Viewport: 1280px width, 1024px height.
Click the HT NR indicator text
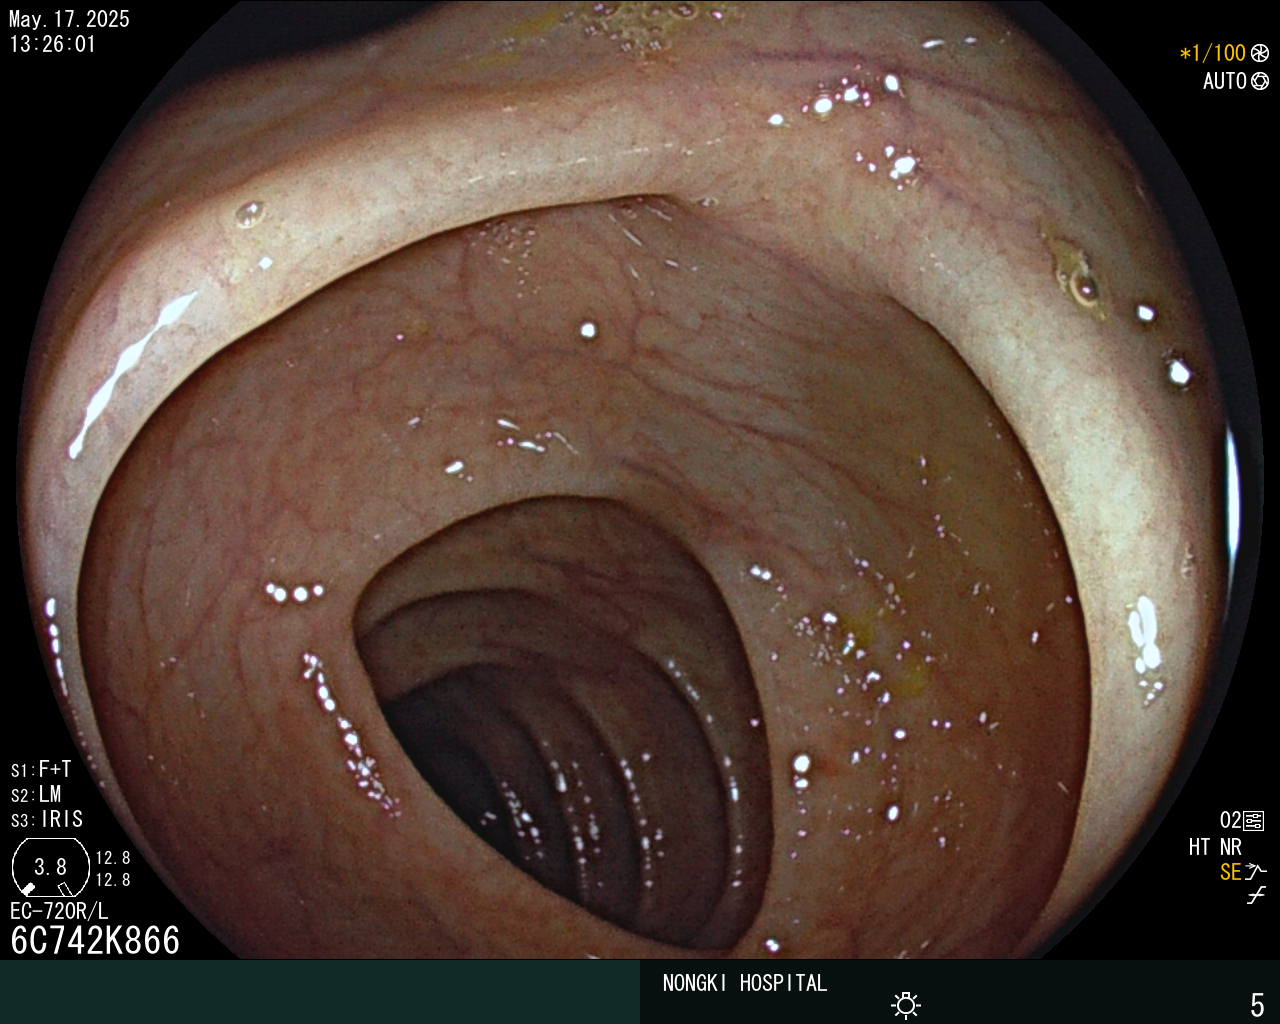point(1215,847)
